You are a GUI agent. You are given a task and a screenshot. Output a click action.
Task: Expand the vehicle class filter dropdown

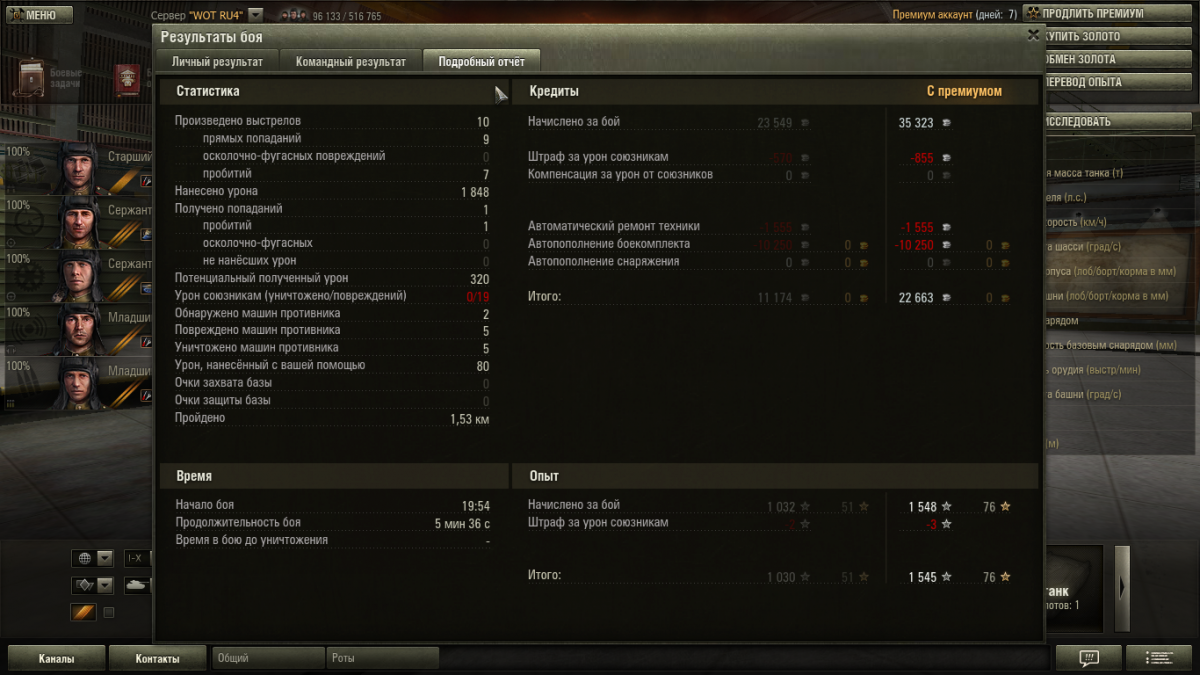105,585
